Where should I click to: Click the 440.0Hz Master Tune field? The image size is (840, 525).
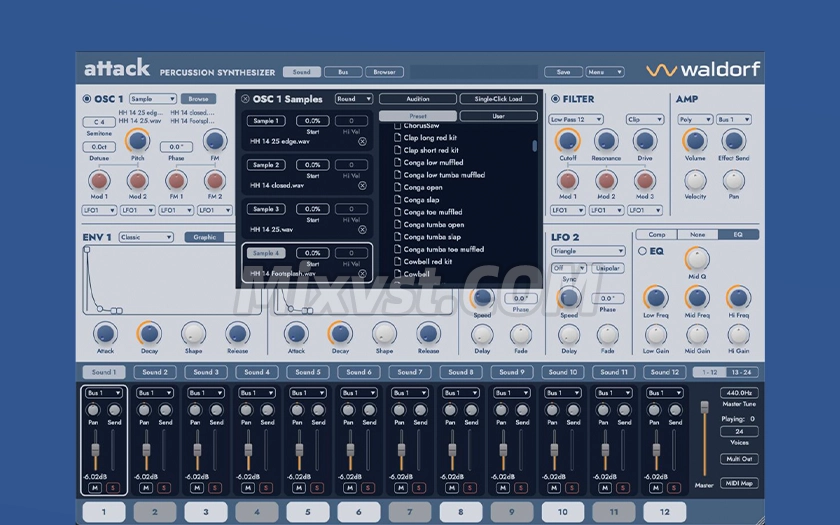(x=739, y=393)
